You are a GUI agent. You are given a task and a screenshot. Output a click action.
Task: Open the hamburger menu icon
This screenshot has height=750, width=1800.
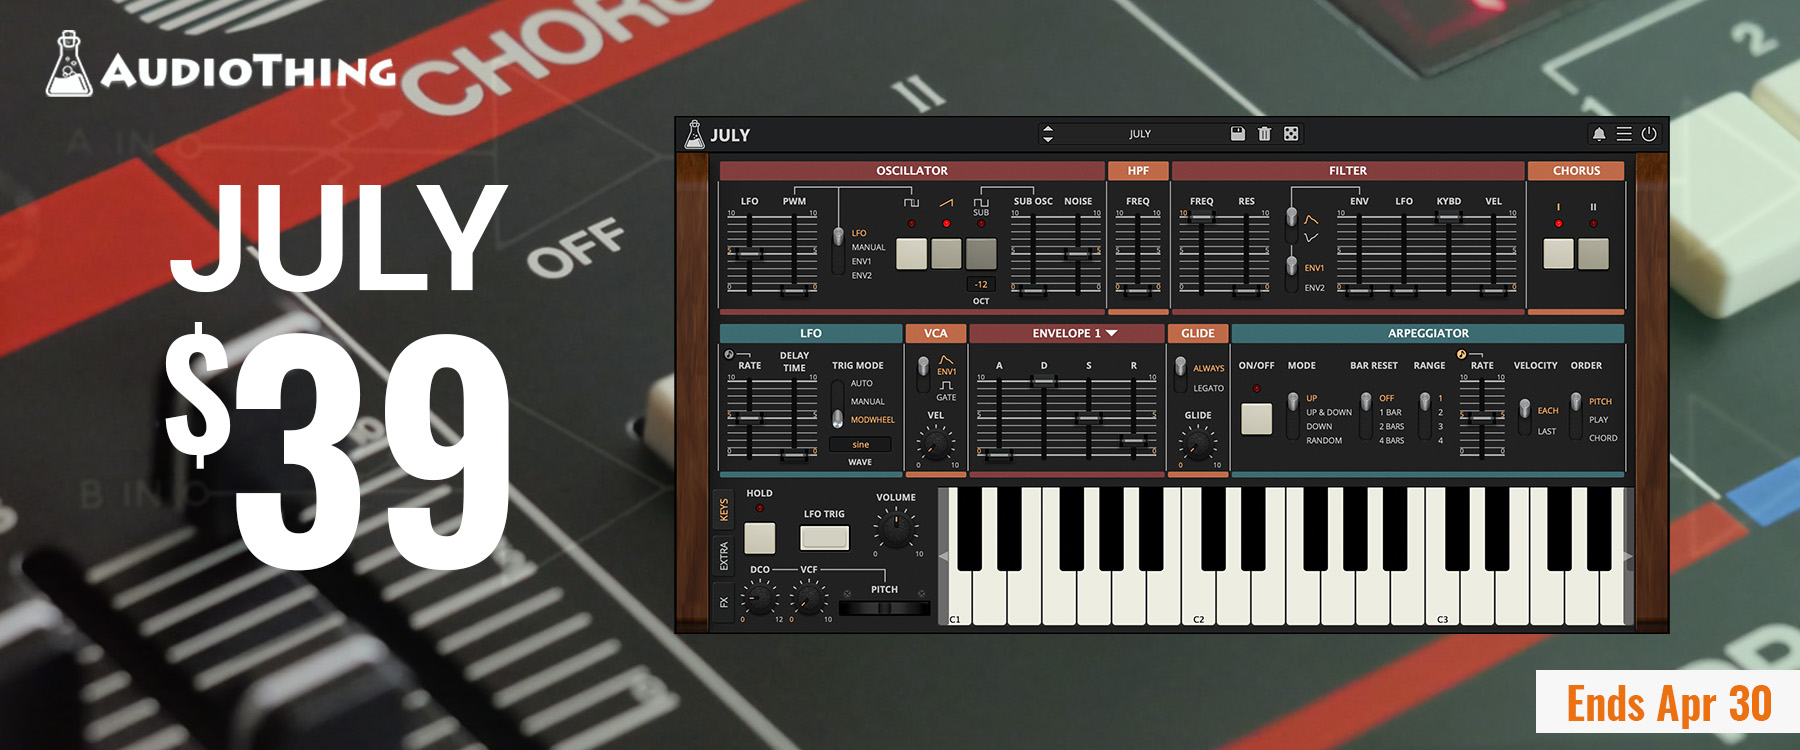[x=1624, y=134]
